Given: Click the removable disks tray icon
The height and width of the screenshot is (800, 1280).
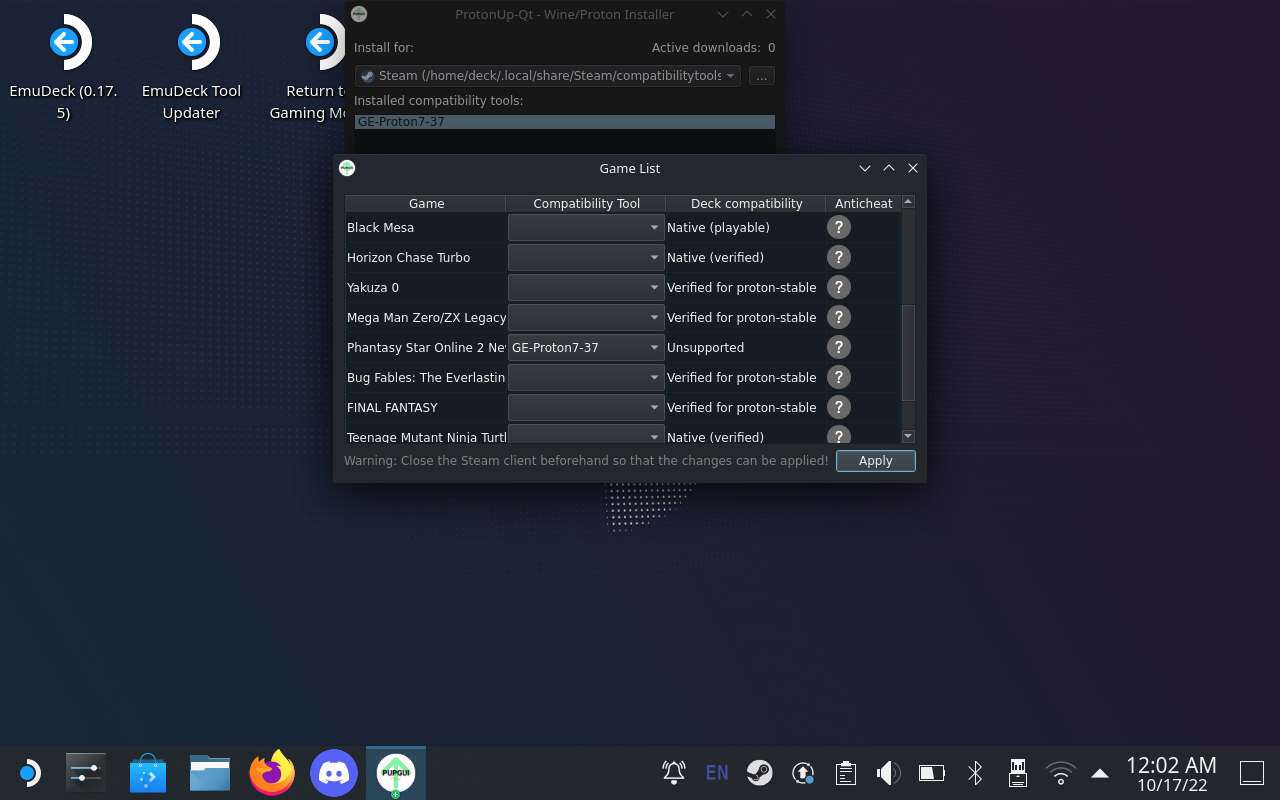Looking at the screenshot, I should click(1018, 772).
